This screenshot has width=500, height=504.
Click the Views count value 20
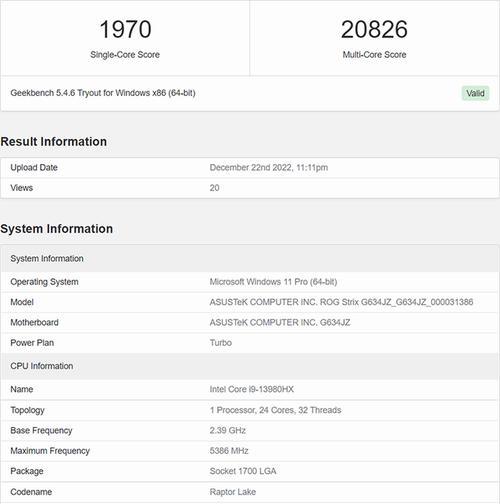coord(214,188)
